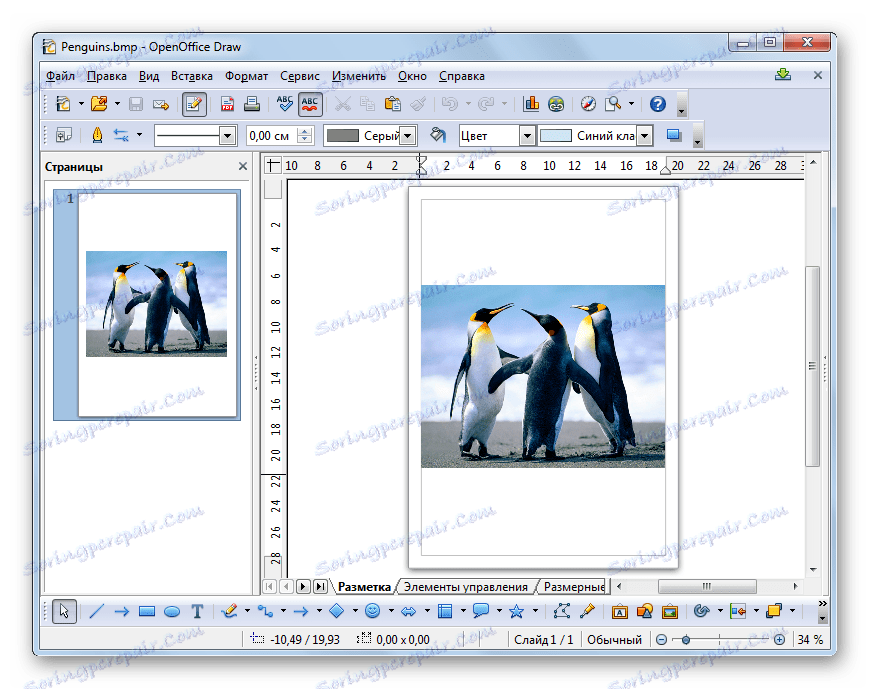Screen dimensions: 870x689
Task: Switch to Элементы управления layer tab
Action: pyautogui.click(x=466, y=586)
